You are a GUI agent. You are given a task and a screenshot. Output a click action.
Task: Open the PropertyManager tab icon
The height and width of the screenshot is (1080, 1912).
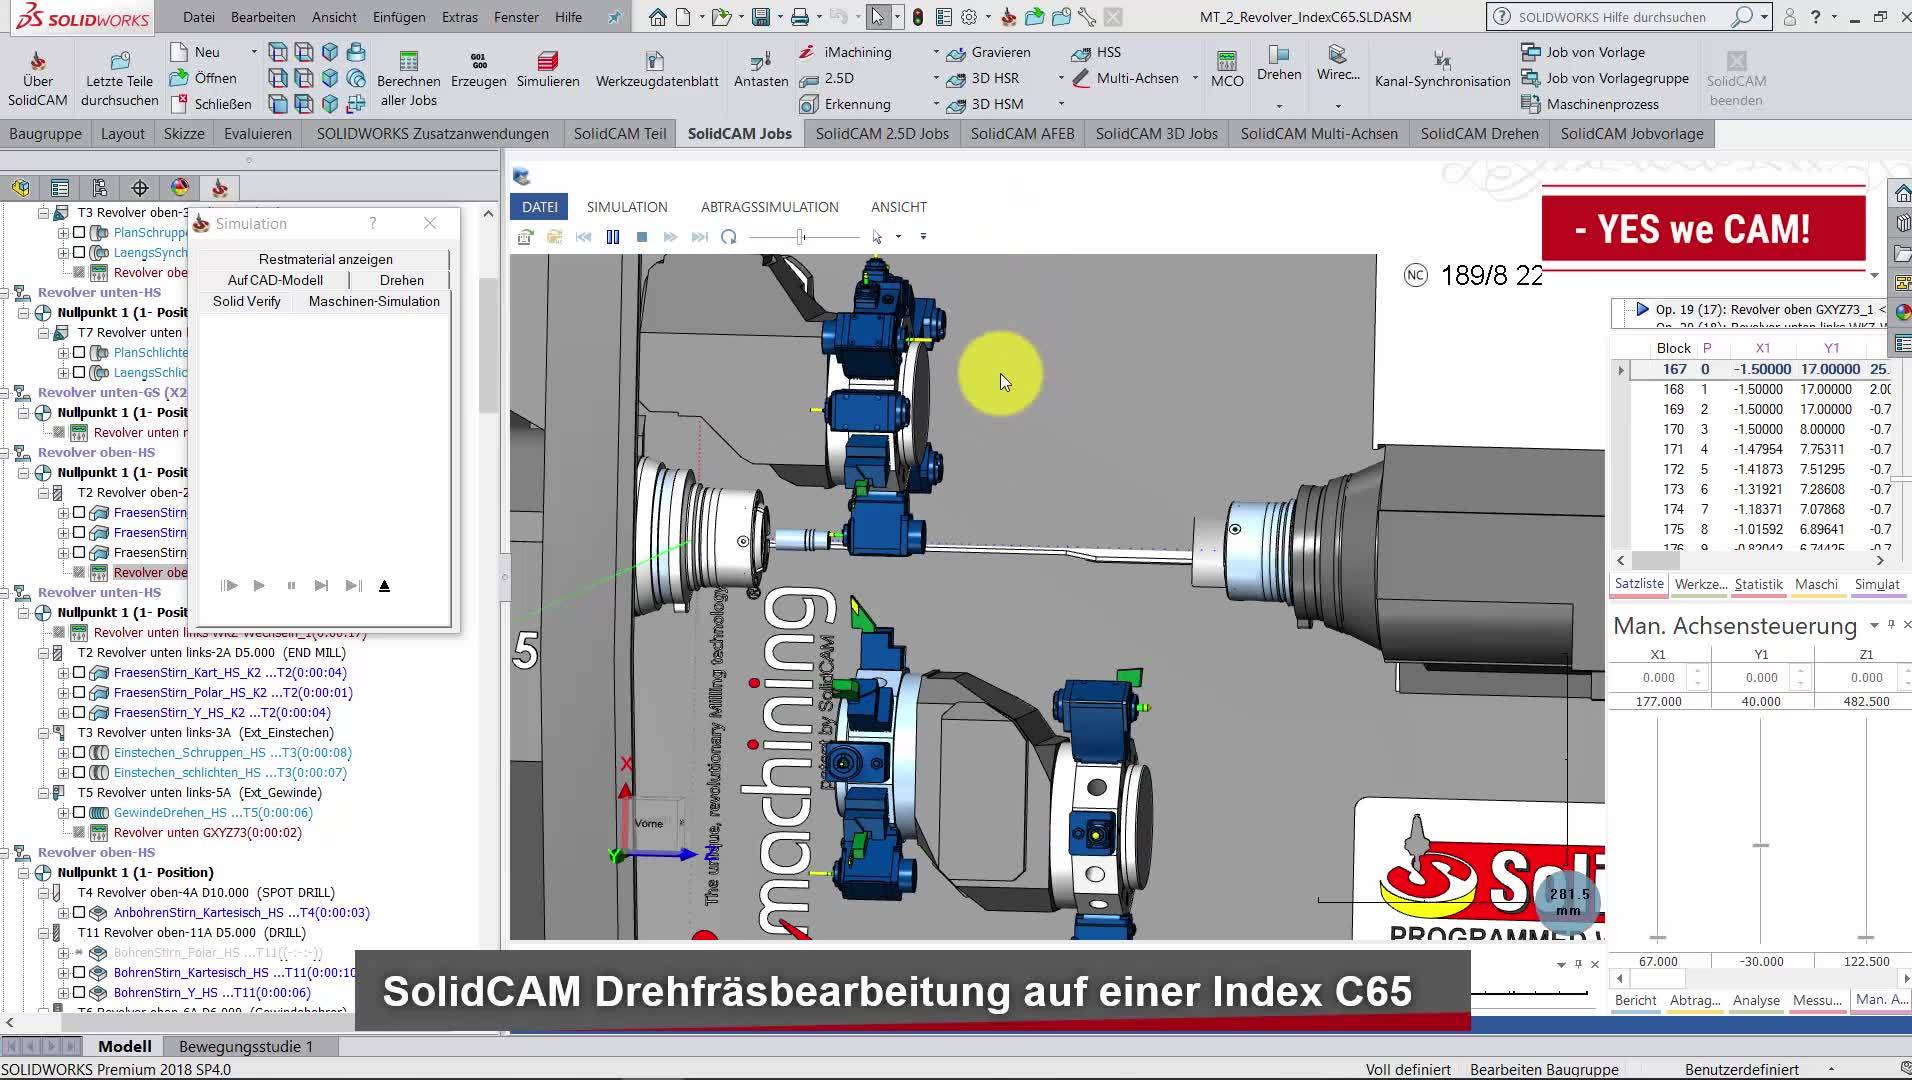pyautogui.click(x=60, y=188)
